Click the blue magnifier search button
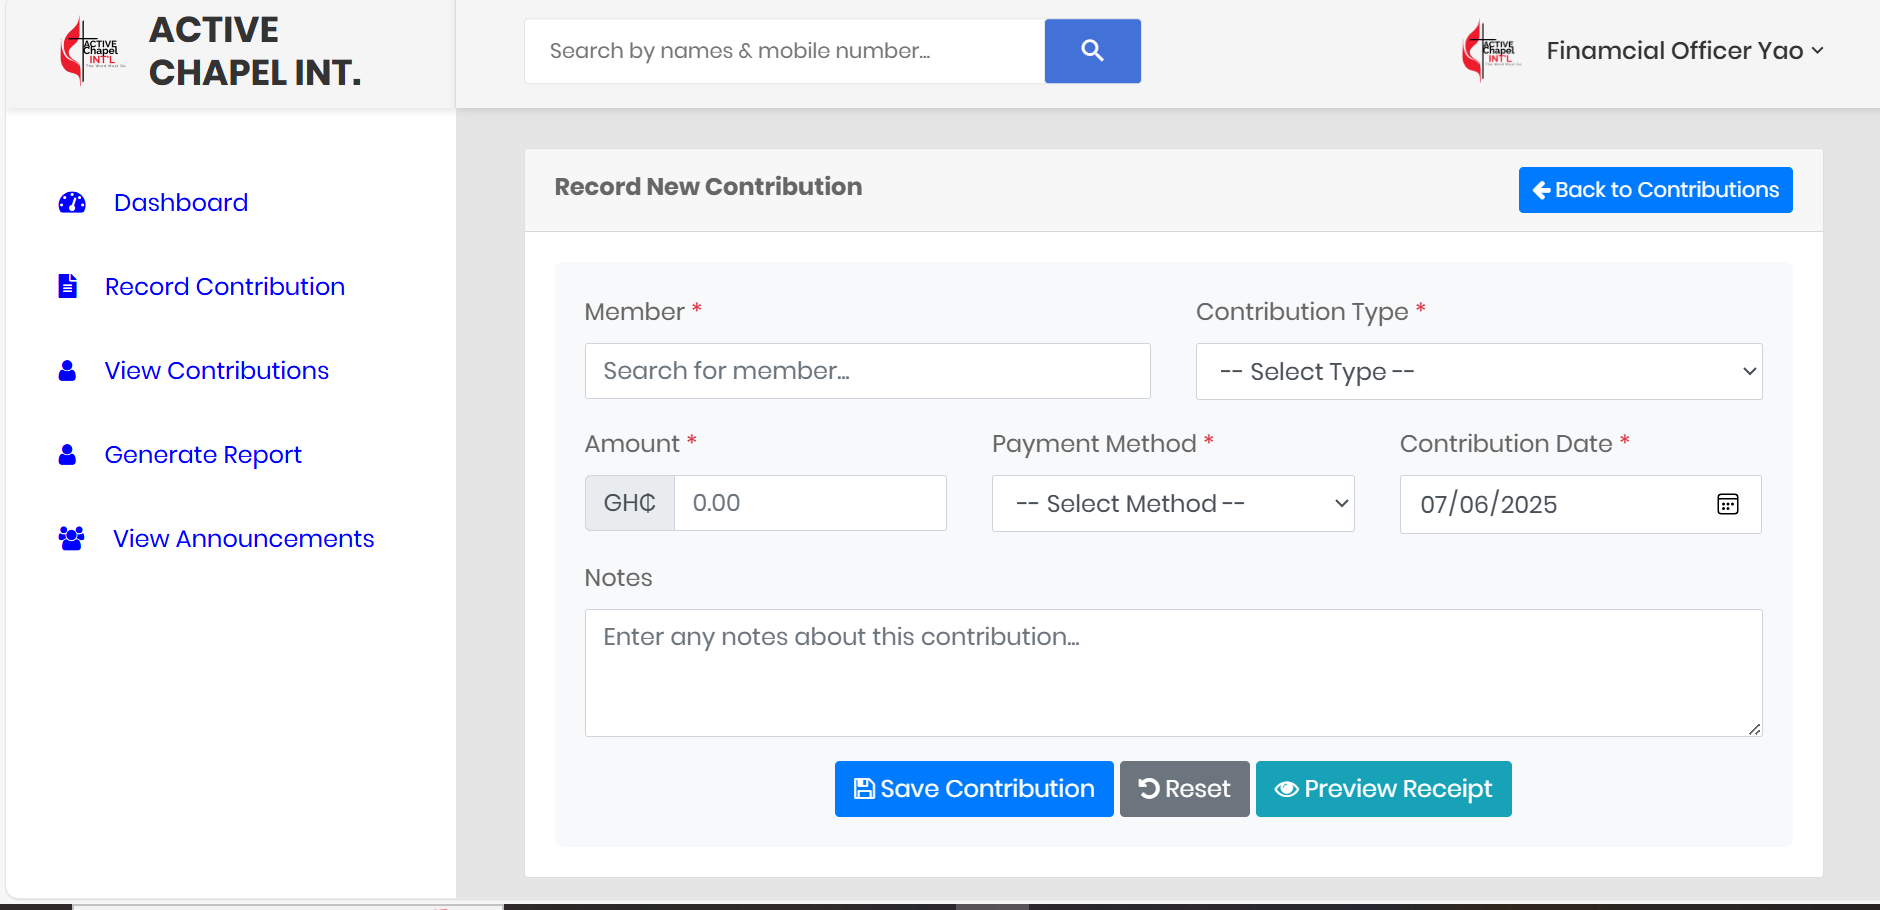The height and width of the screenshot is (910, 1880). point(1092,51)
